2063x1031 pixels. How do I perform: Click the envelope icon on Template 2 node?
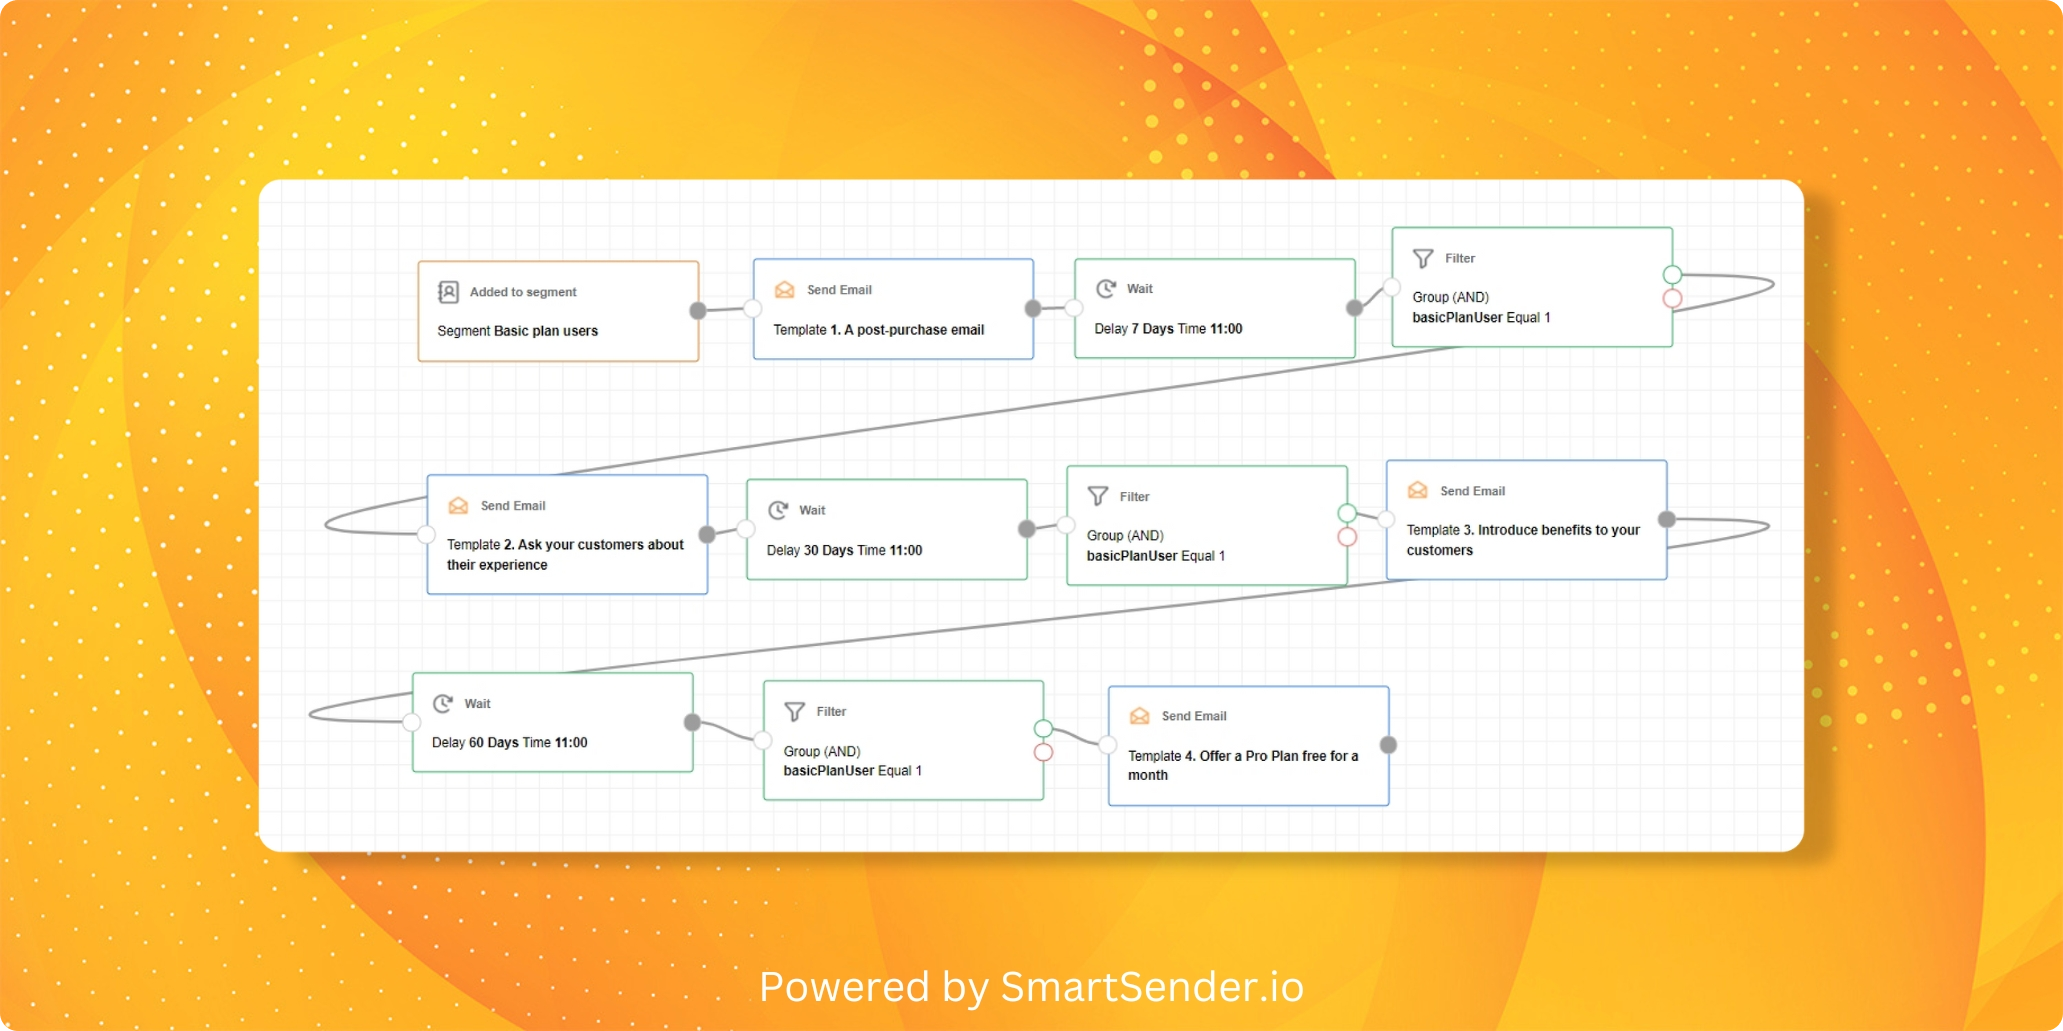[x=458, y=506]
